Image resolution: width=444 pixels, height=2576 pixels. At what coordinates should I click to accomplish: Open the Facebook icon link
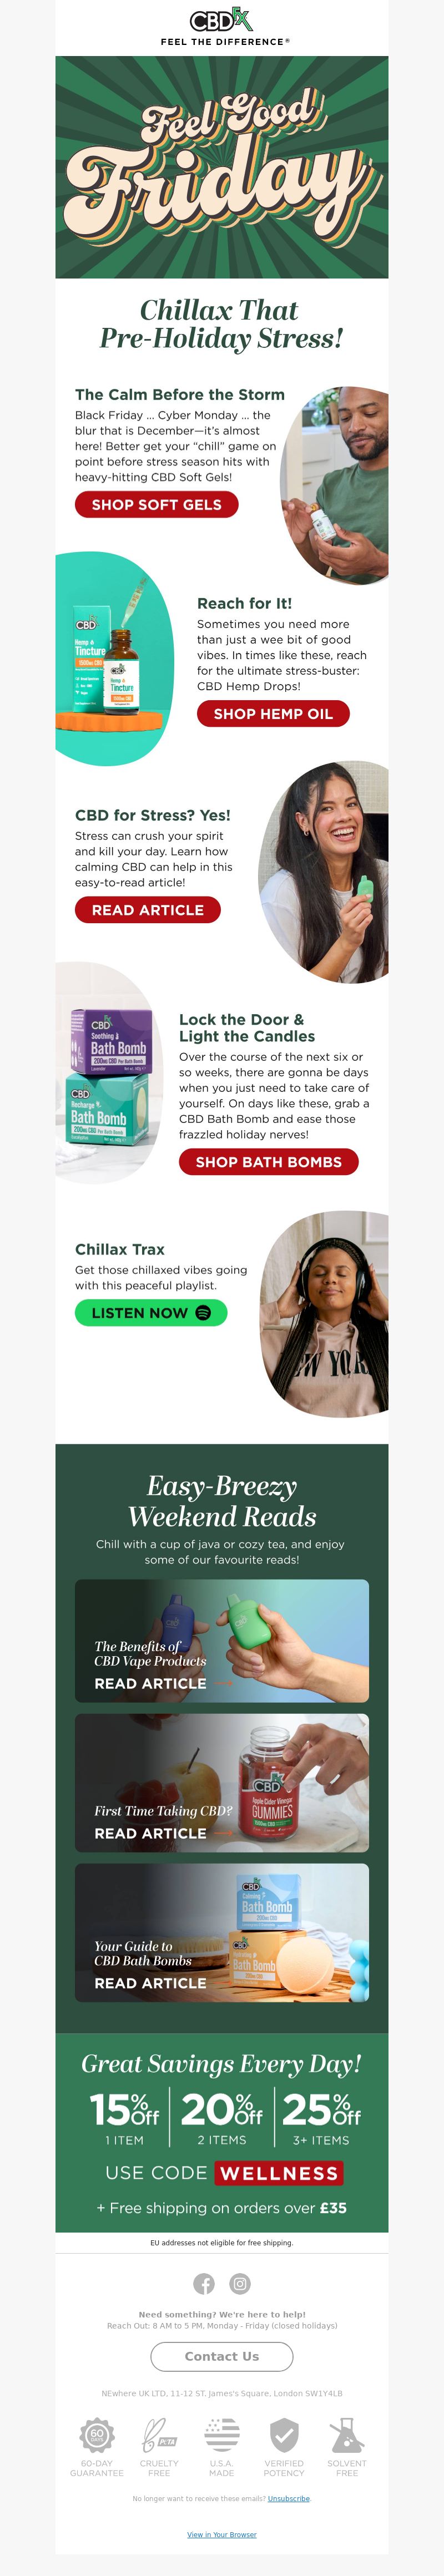coord(204,2283)
